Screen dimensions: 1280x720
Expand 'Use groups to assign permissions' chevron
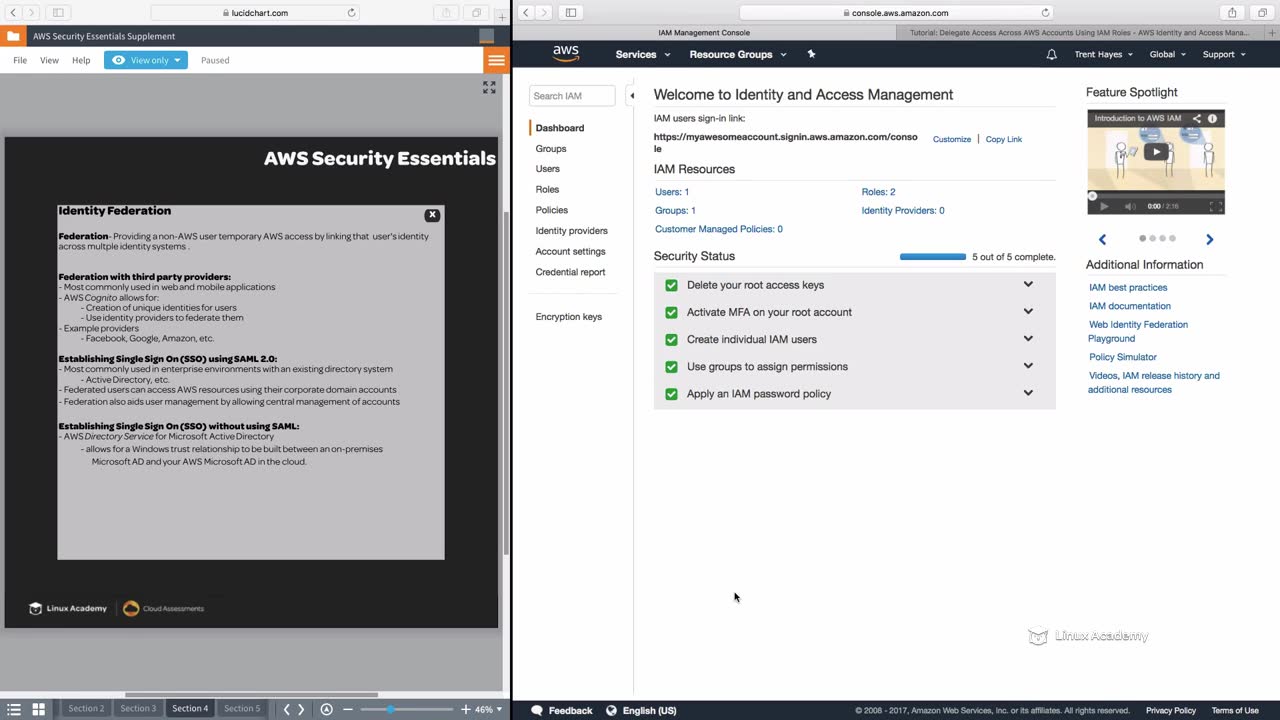1028,366
